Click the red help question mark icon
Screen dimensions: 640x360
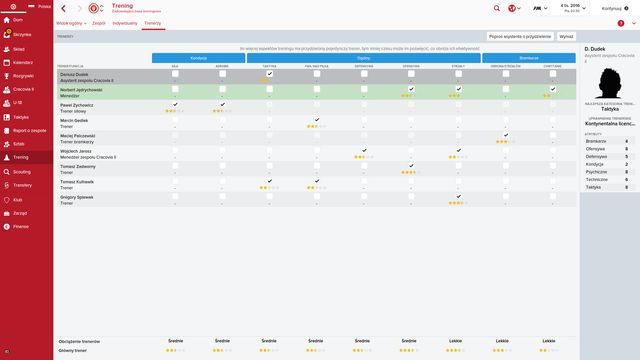pos(621,23)
